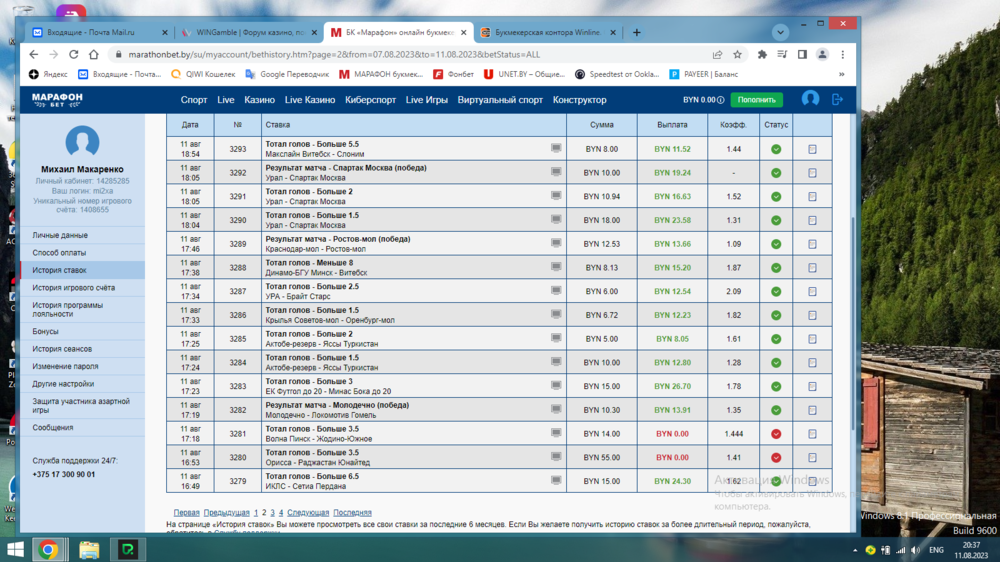
Task: Open the user profile icon in Marathon header
Action: [x=810, y=99]
